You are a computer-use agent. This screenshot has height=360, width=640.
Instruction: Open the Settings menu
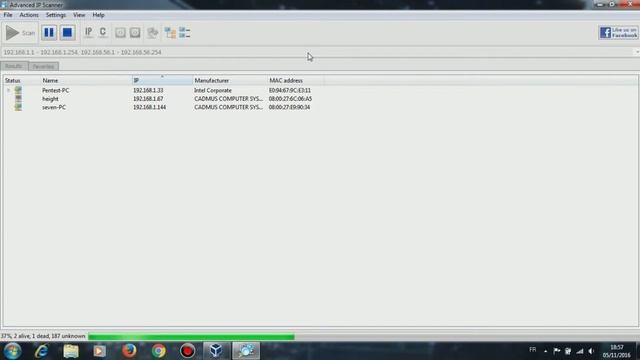click(56, 15)
